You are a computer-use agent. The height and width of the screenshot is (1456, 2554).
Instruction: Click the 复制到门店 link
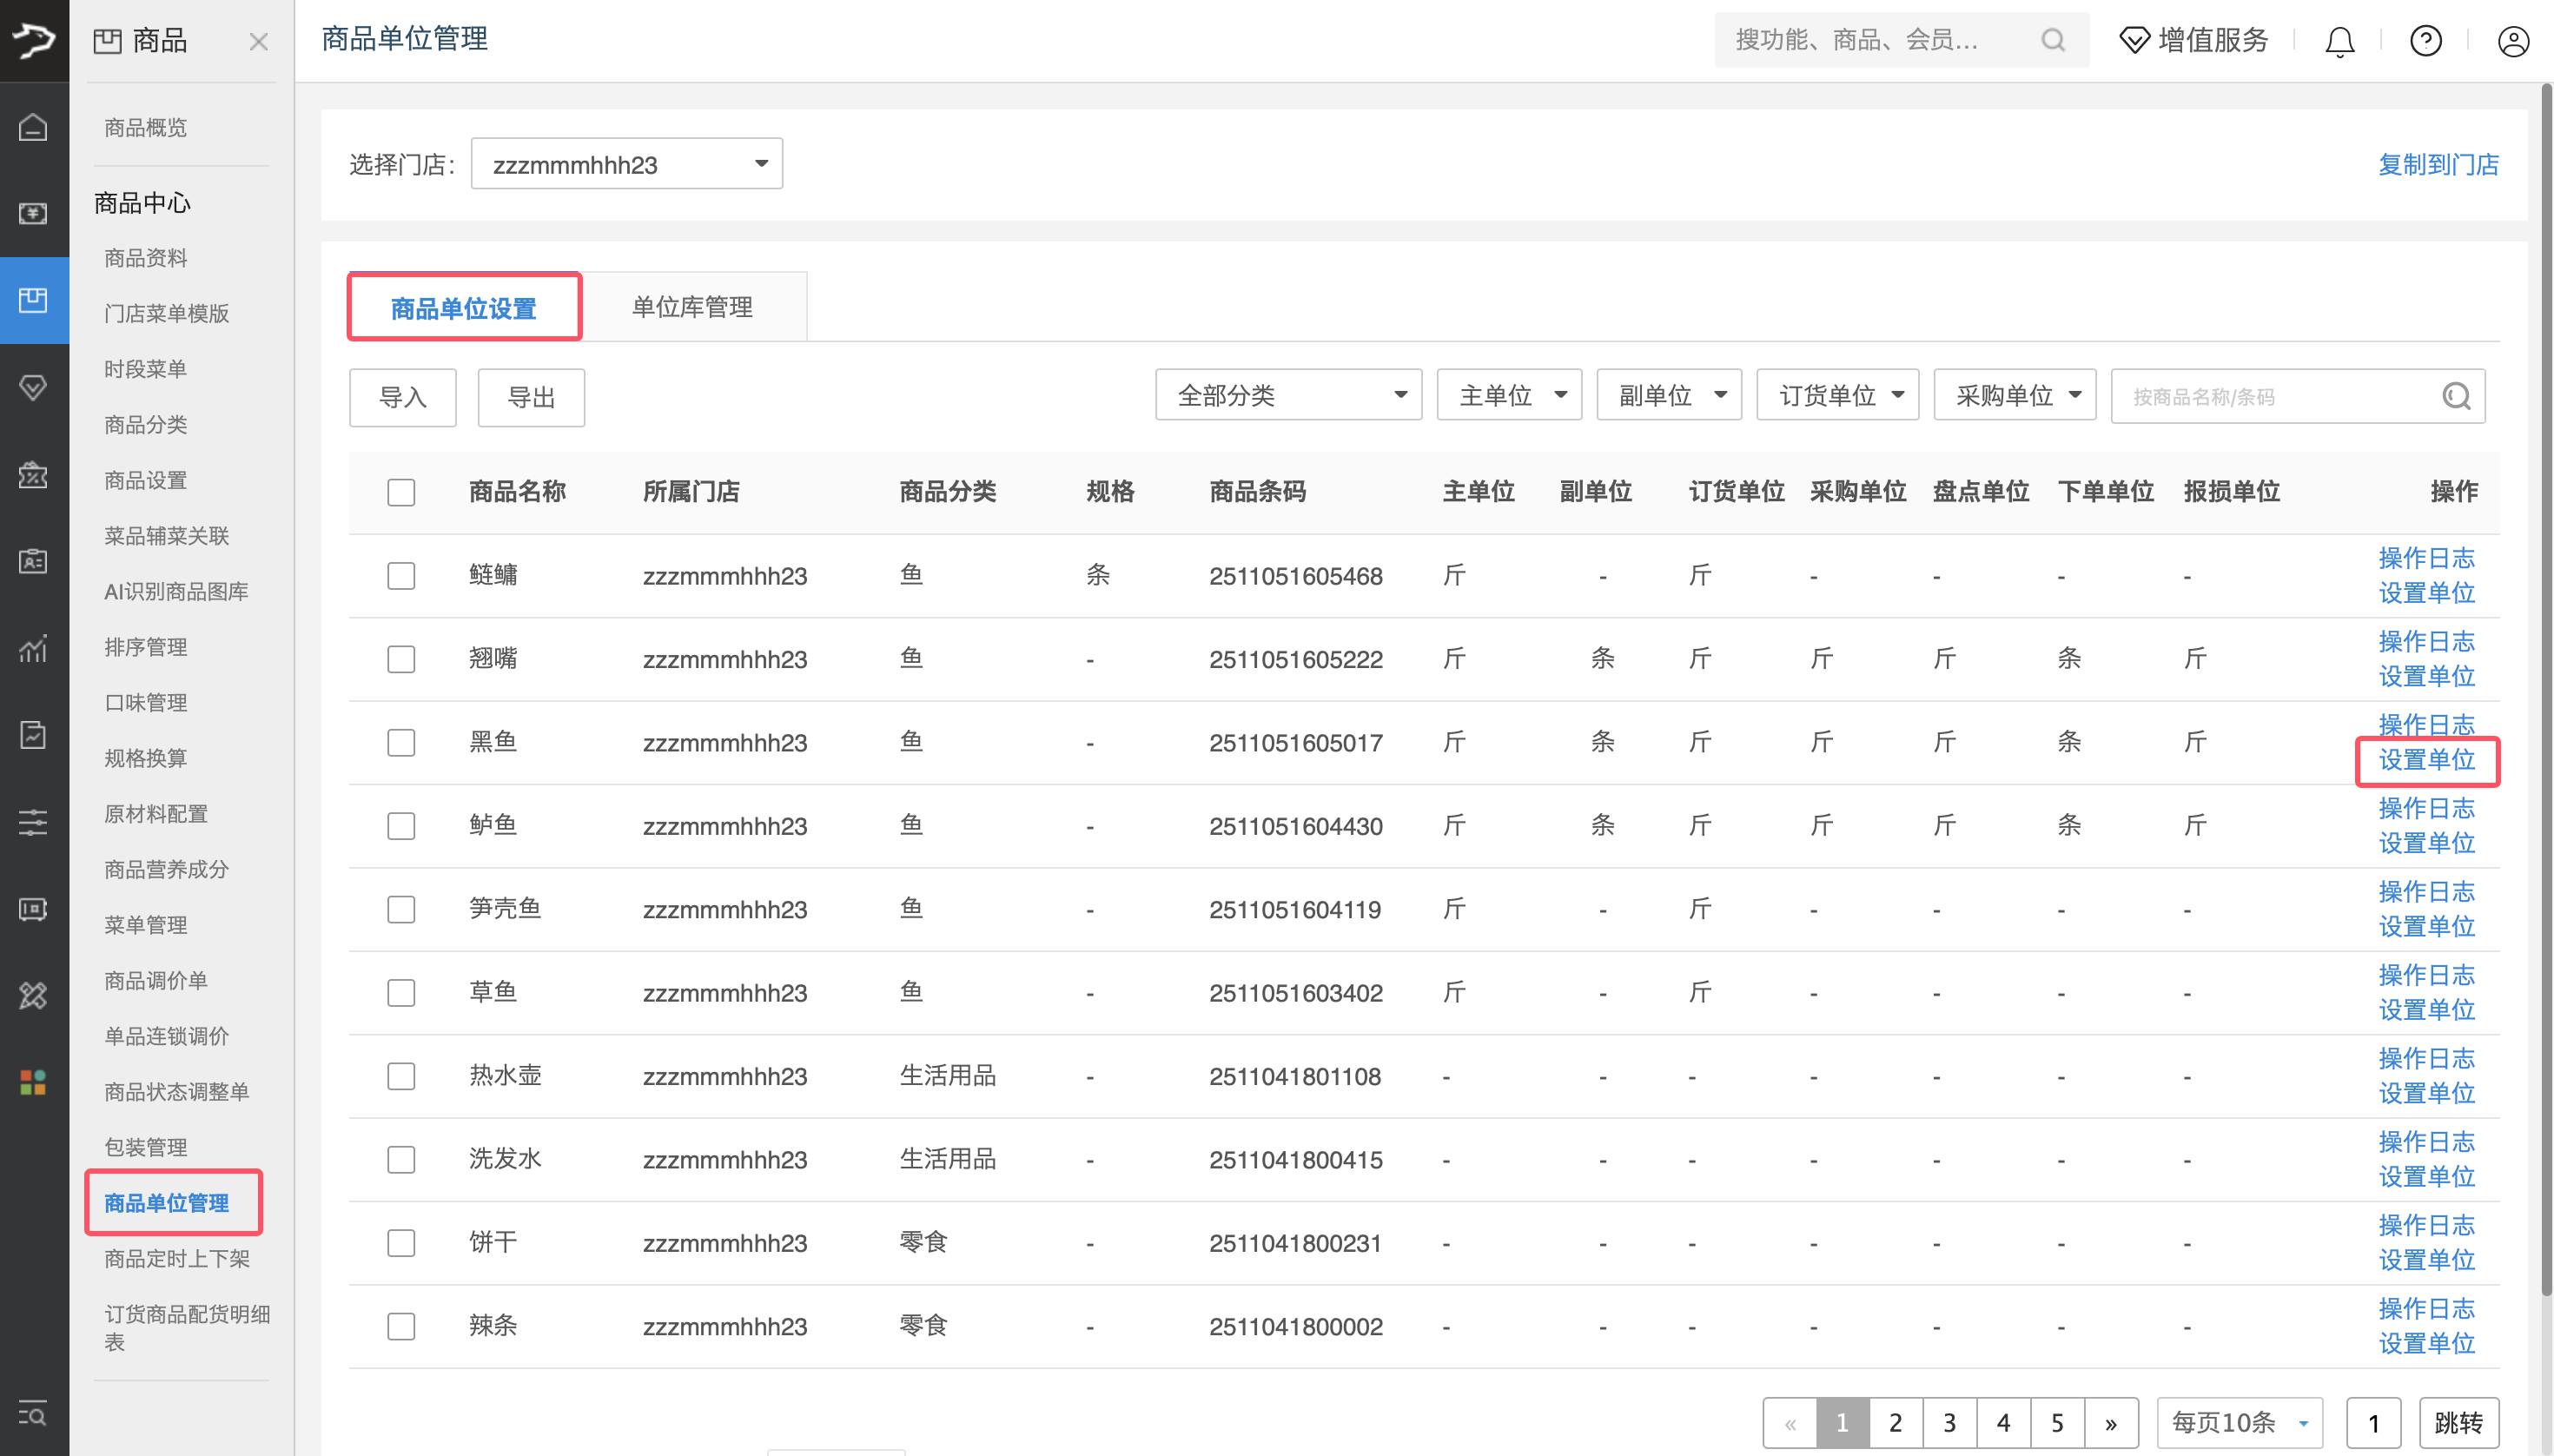pyautogui.click(x=2437, y=164)
